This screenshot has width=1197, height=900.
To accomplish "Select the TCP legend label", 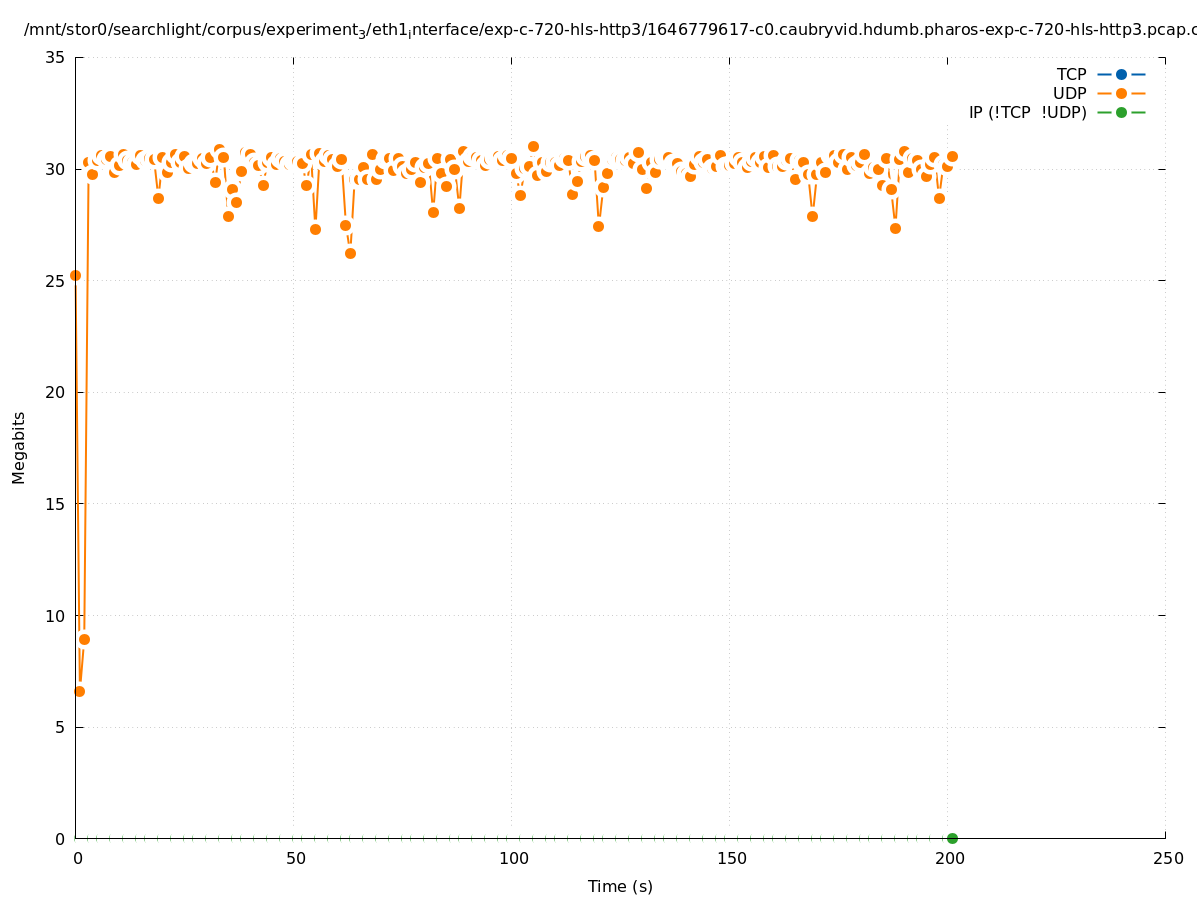I will click(x=1071, y=74).
